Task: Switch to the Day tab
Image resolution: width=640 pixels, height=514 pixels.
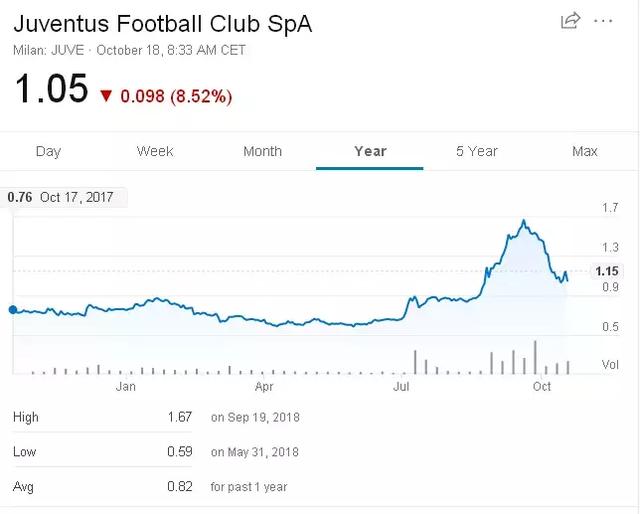Action: (x=49, y=151)
